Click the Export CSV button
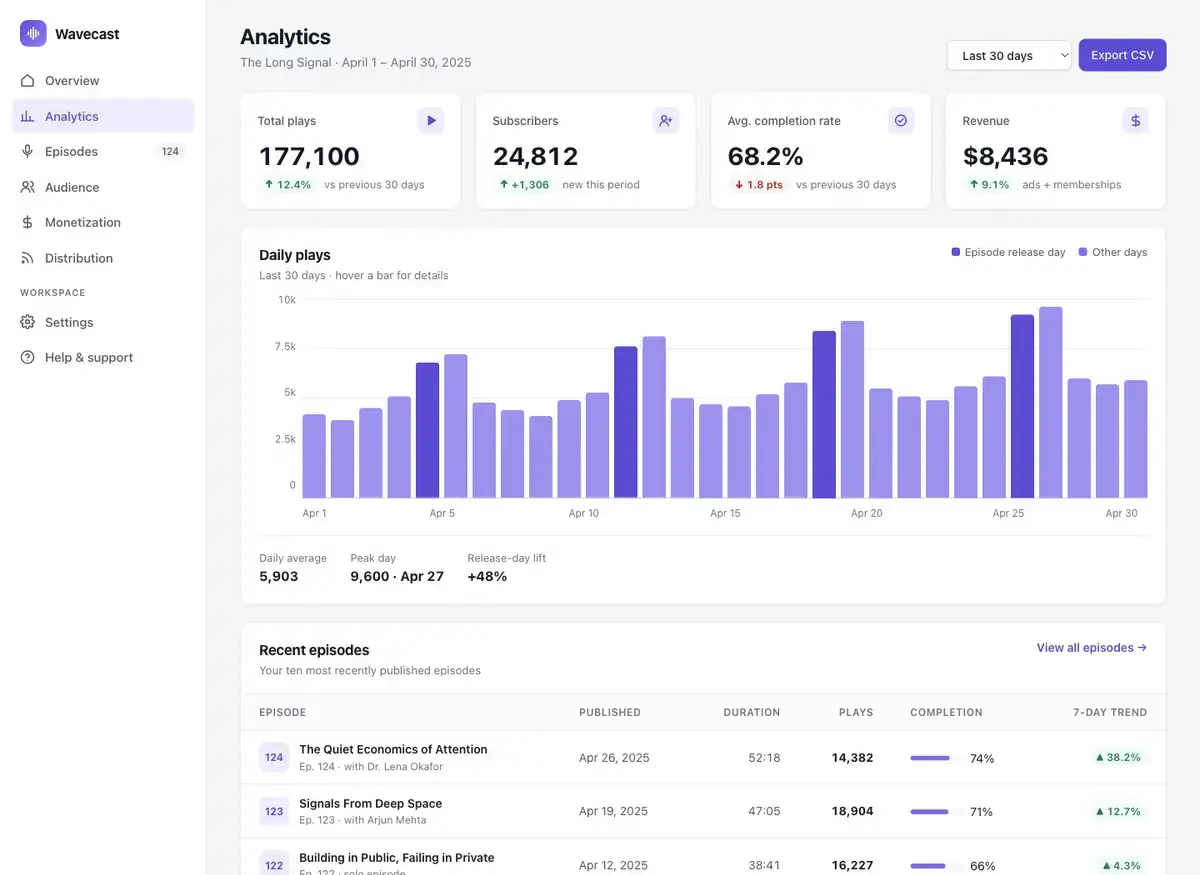1200x875 pixels. (1122, 55)
